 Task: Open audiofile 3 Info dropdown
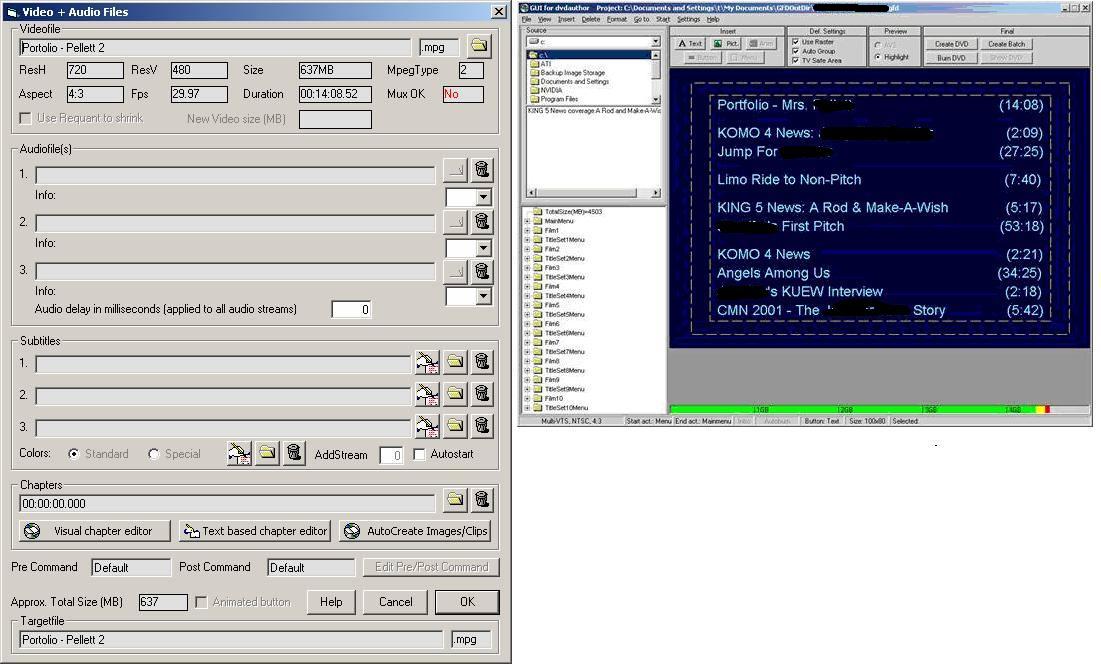coord(483,296)
